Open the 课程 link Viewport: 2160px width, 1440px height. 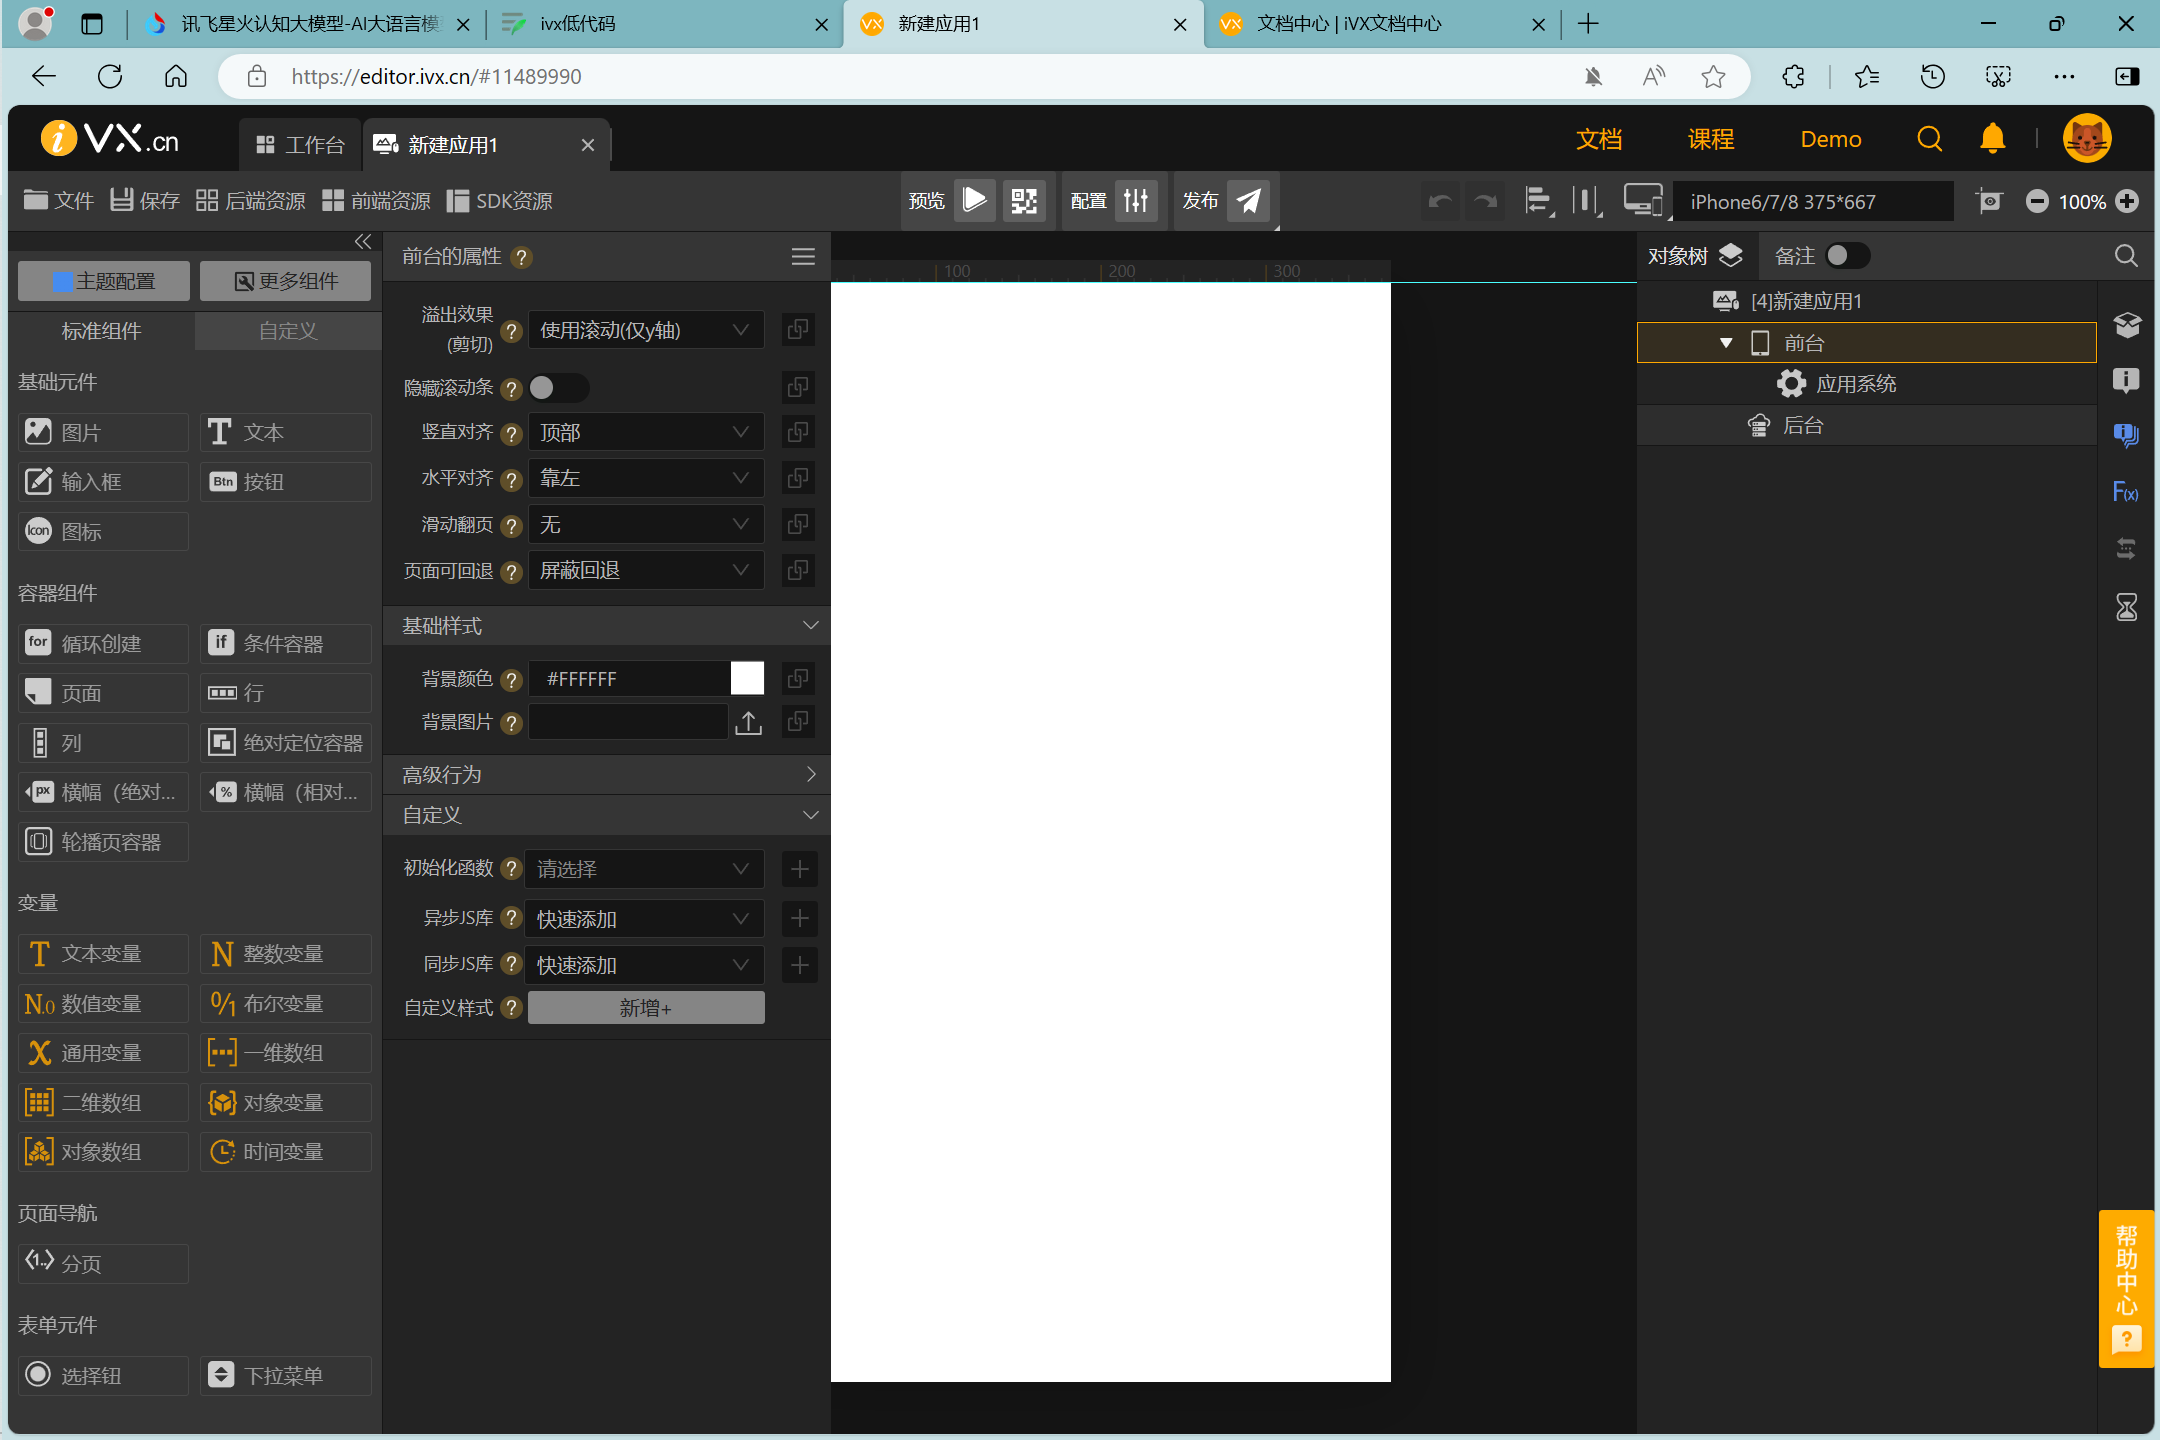coord(1711,139)
